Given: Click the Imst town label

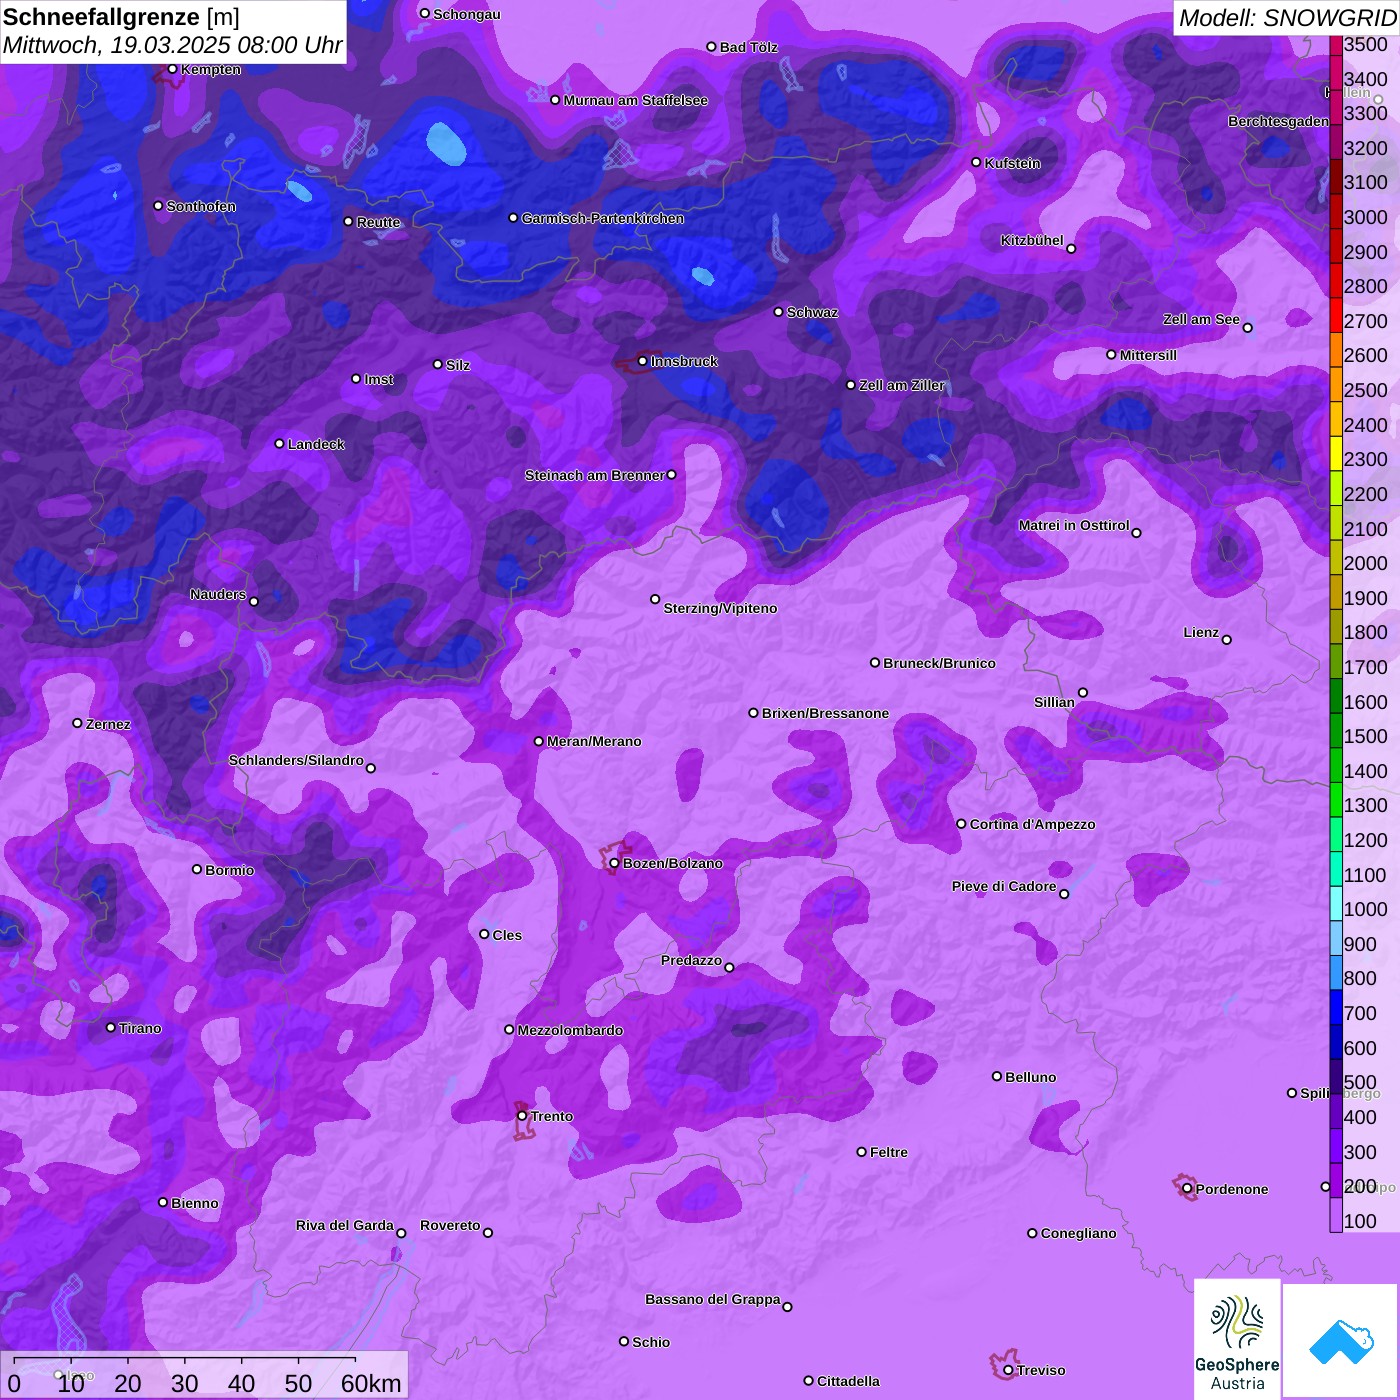Looking at the screenshot, I should 379,379.
